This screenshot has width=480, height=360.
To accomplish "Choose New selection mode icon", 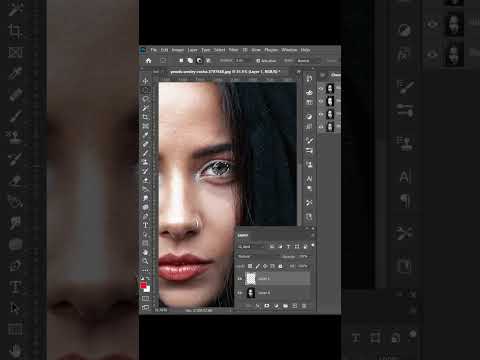I will [x=181, y=61].
